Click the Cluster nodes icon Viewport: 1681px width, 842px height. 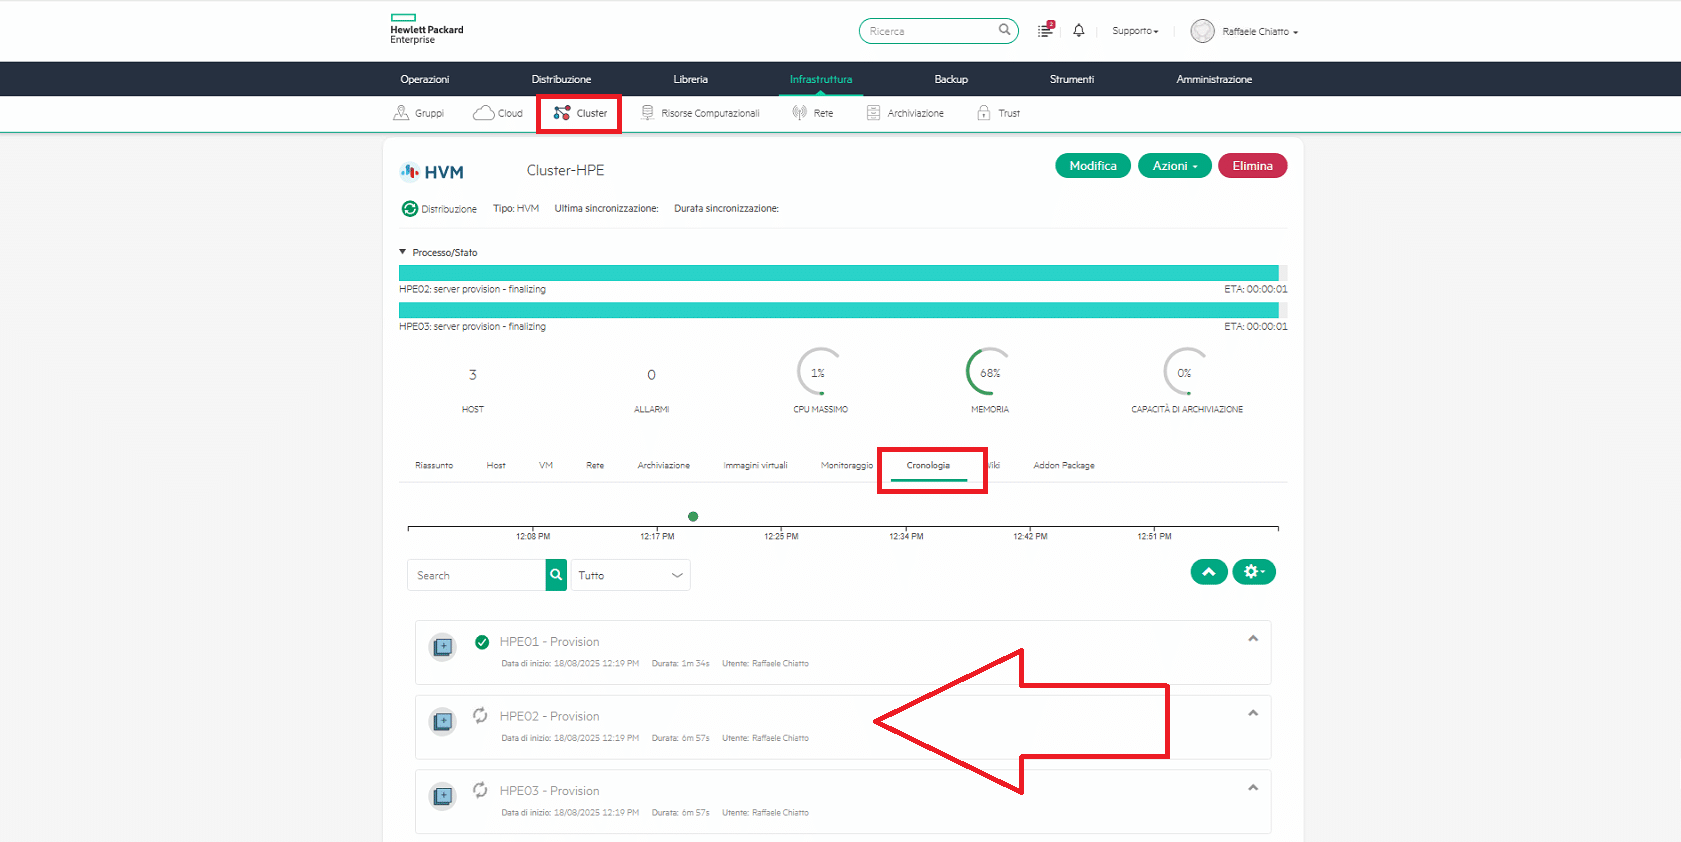pyautogui.click(x=562, y=113)
